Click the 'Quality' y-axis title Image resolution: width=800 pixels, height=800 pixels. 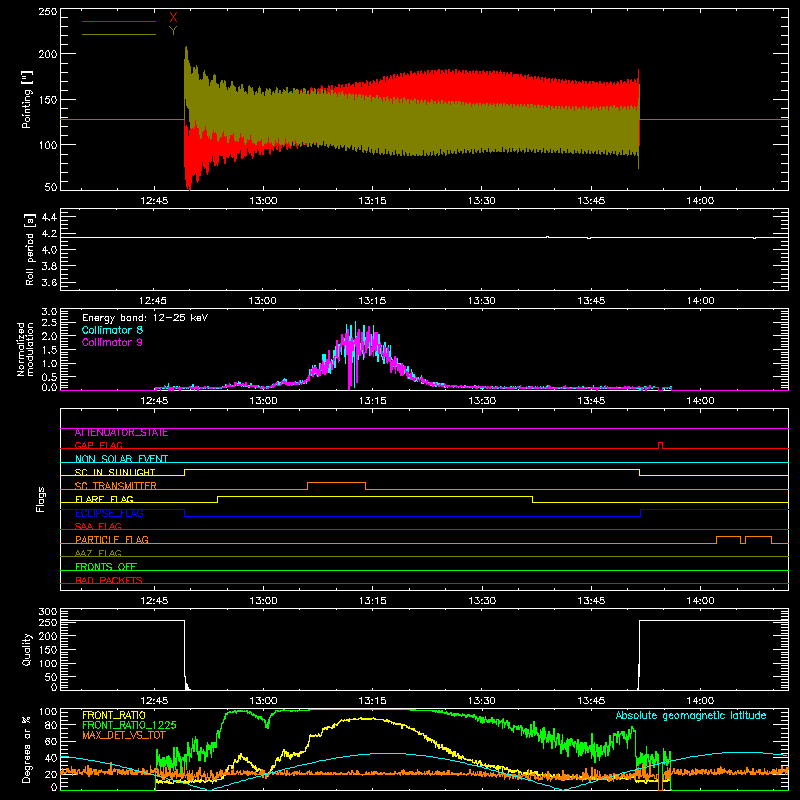point(27,649)
